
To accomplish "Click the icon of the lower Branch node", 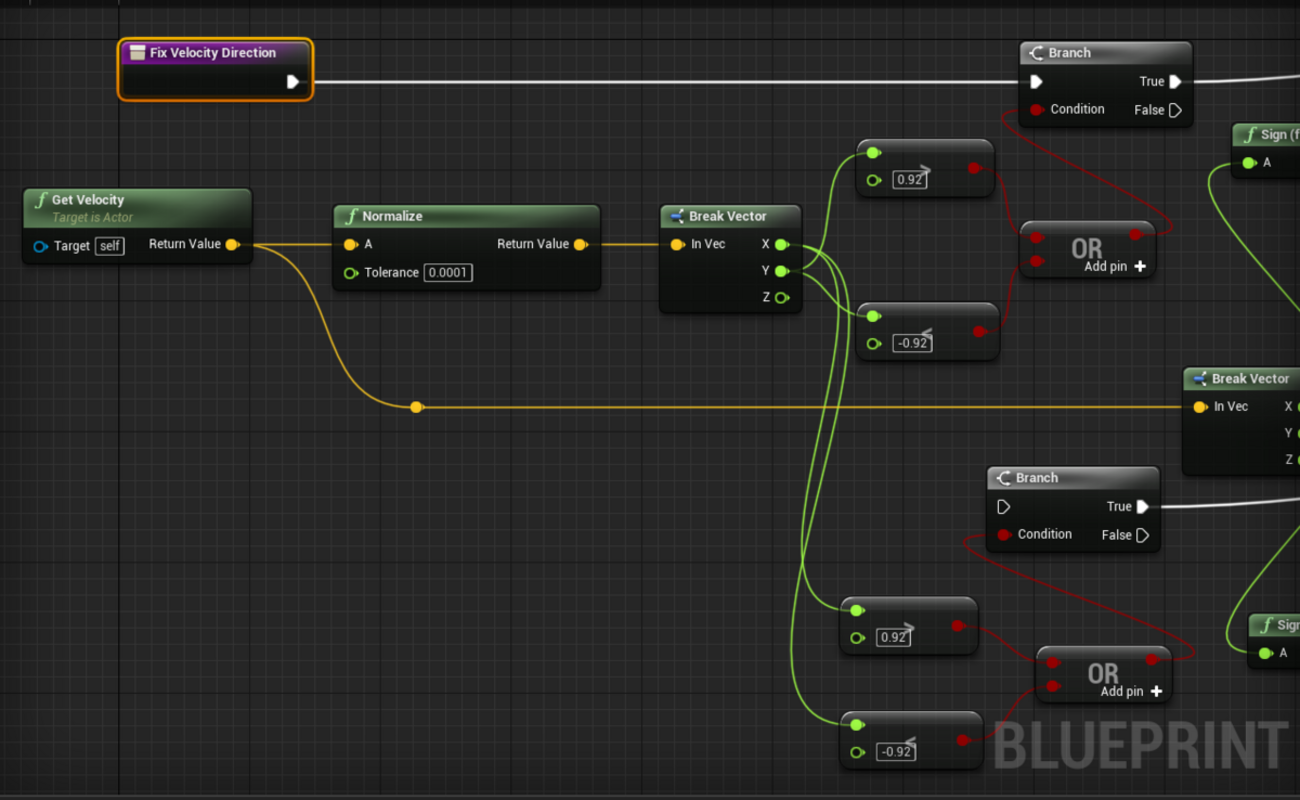I will pos(1004,478).
